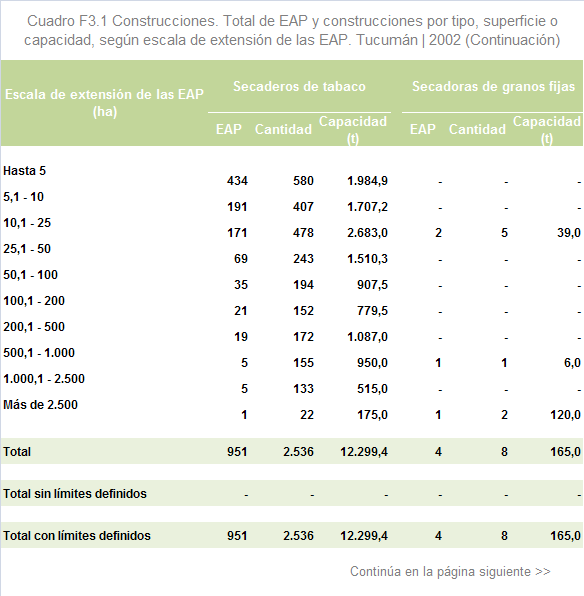Select the grain dryer capacity value 120,0
584x596 pixels.
pyautogui.click(x=565, y=415)
